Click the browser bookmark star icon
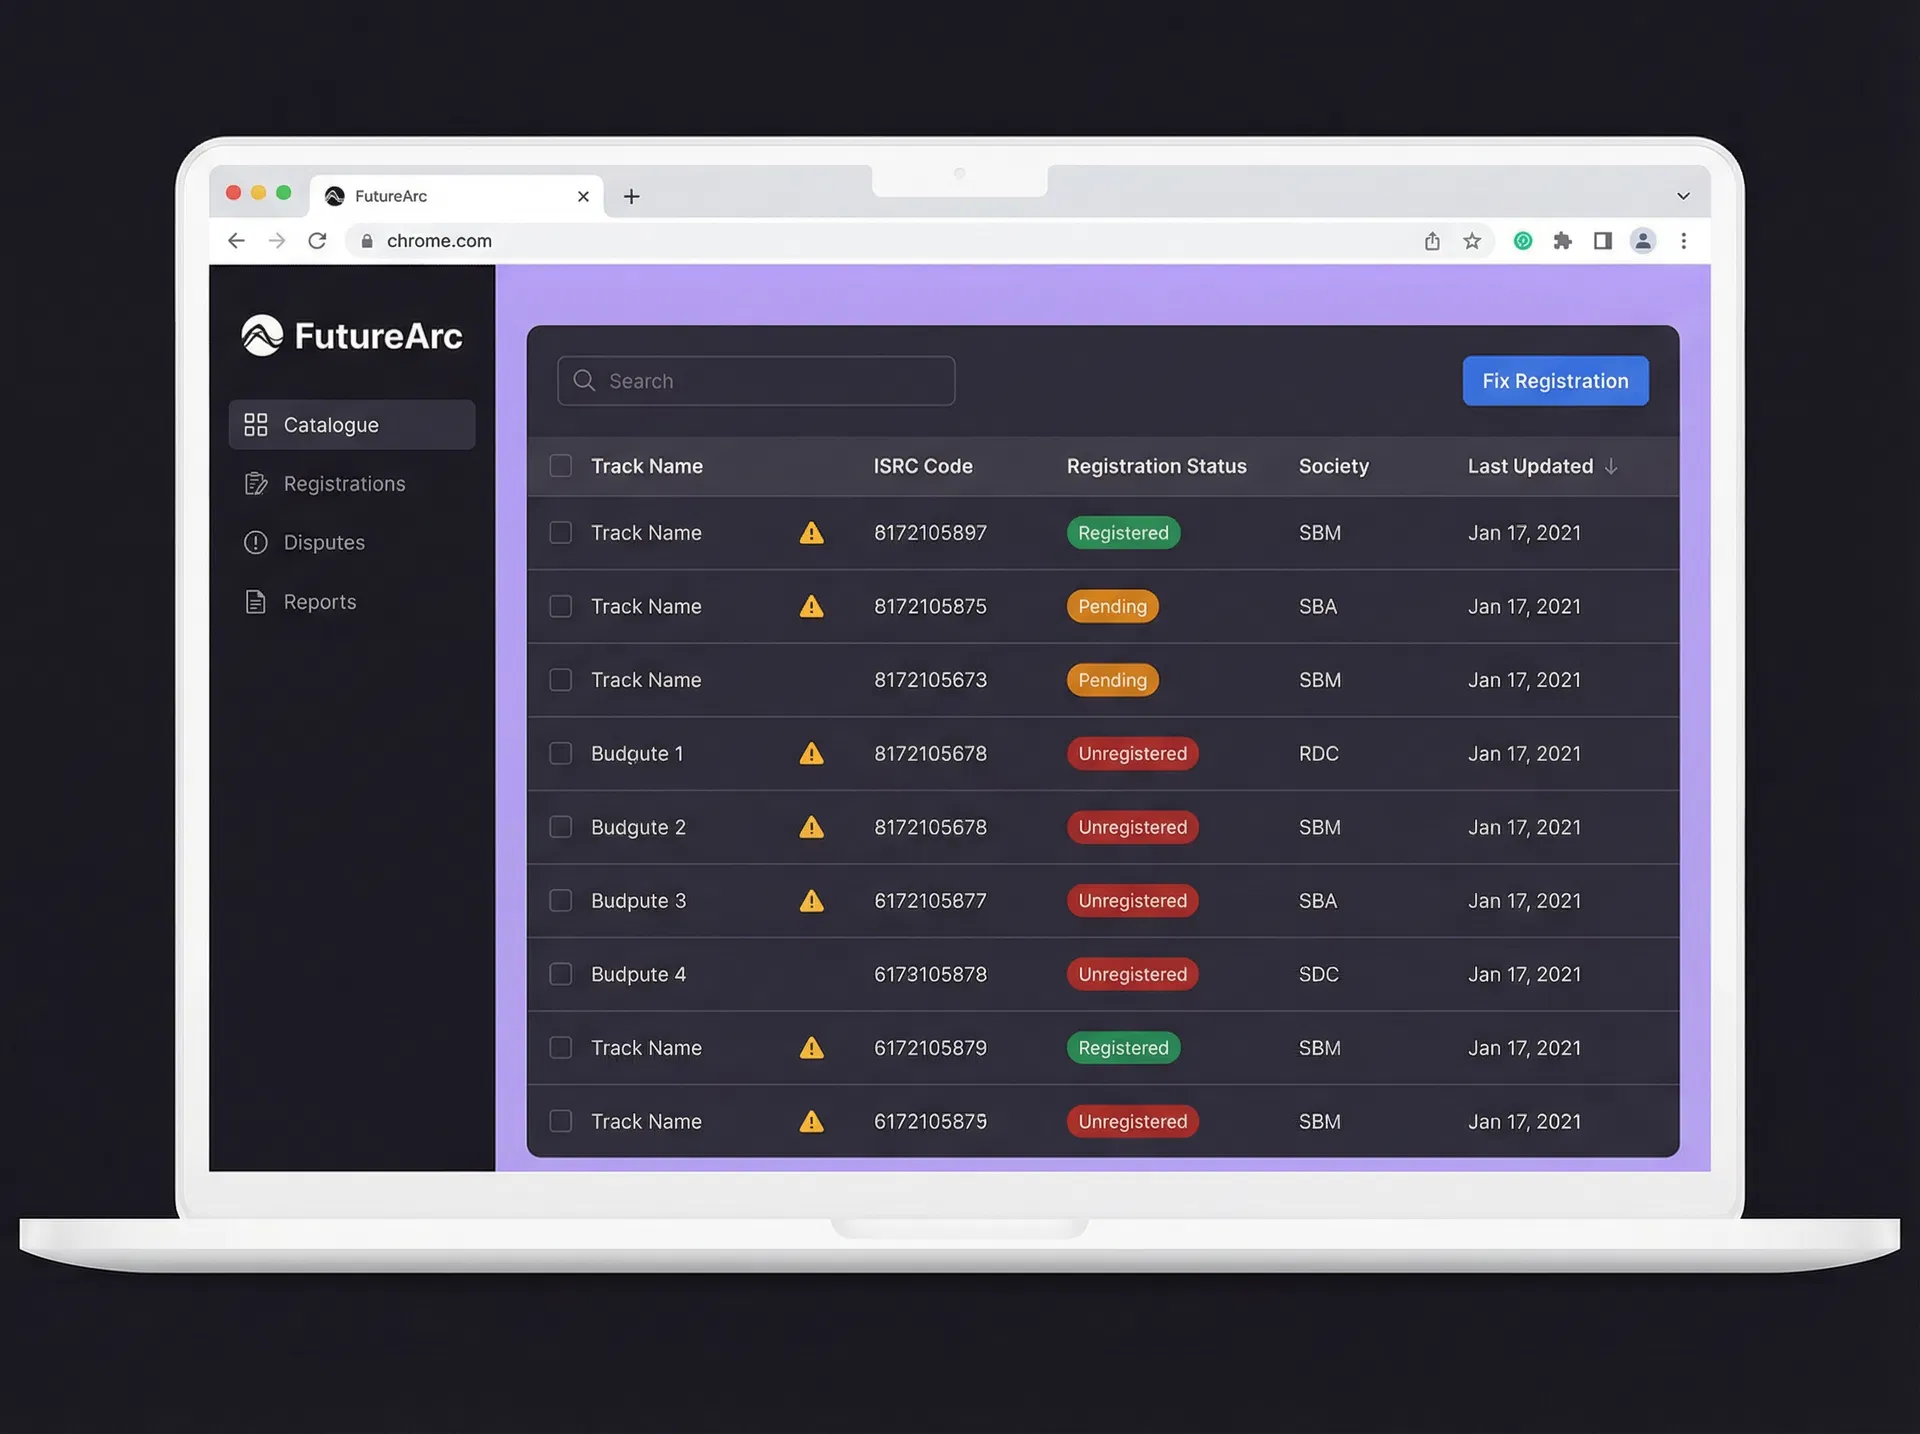The width and height of the screenshot is (1920, 1434). click(x=1472, y=240)
